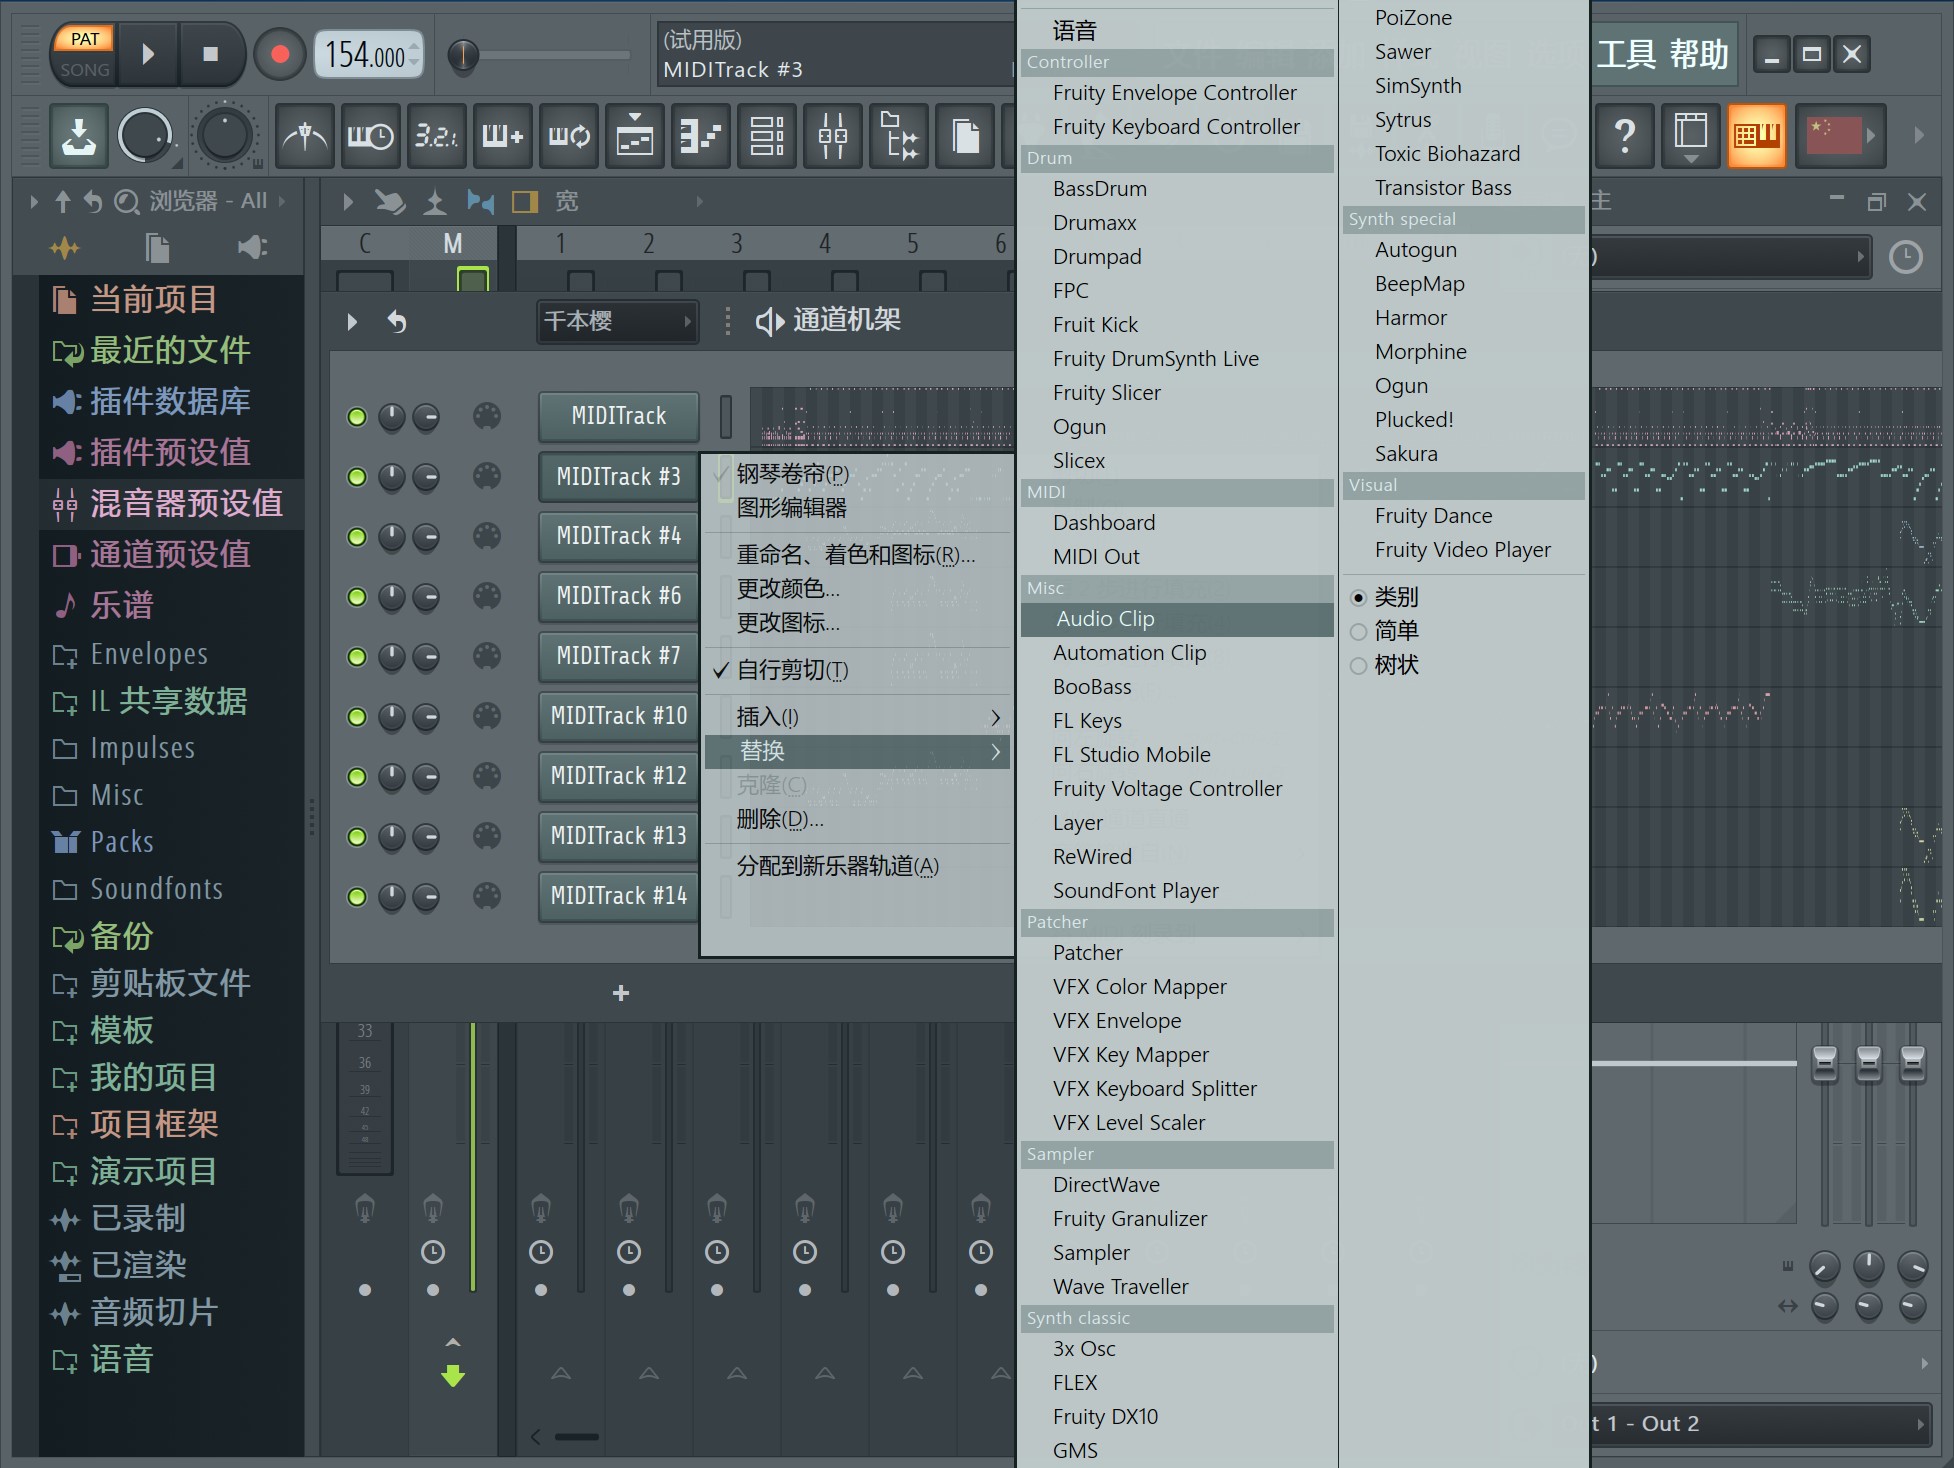
Task: Click the metronome icon in toolbar
Action: coord(305,135)
